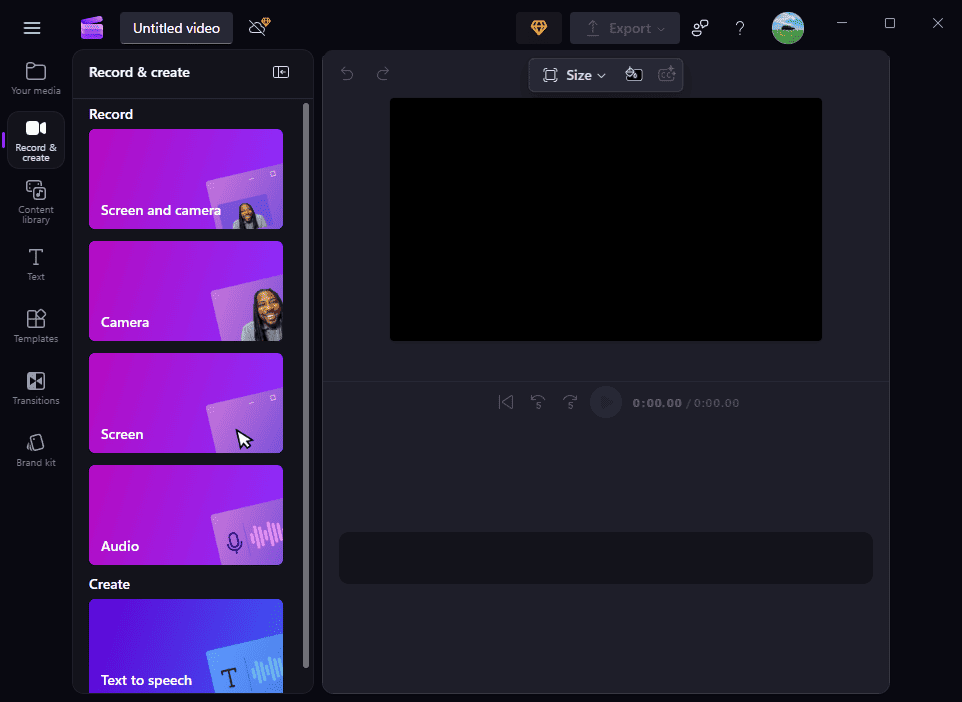Switch to the Record & create tab
The image size is (962, 702).
click(x=35, y=139)
